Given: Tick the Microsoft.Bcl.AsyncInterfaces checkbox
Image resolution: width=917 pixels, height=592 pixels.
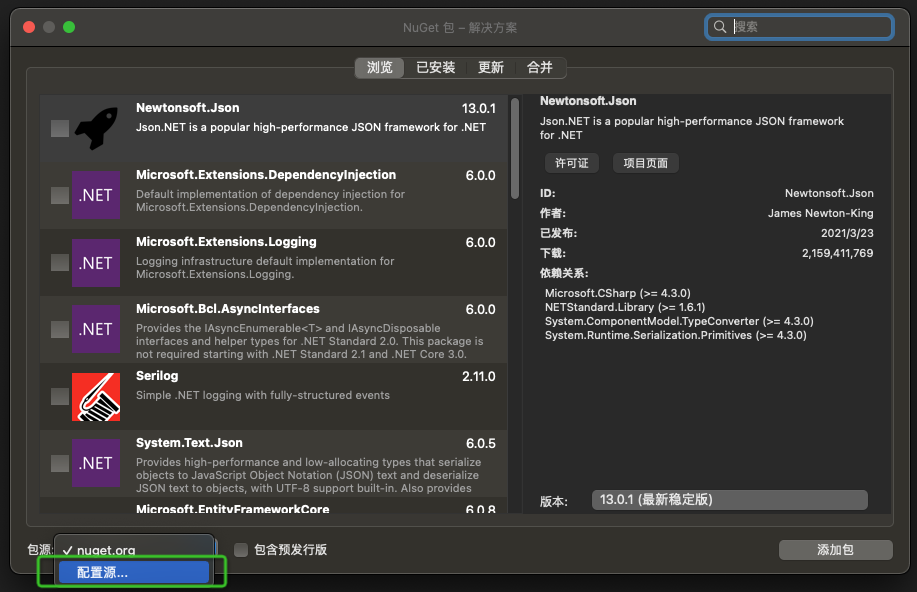Looking at the screenshot, I should [60, 329].
